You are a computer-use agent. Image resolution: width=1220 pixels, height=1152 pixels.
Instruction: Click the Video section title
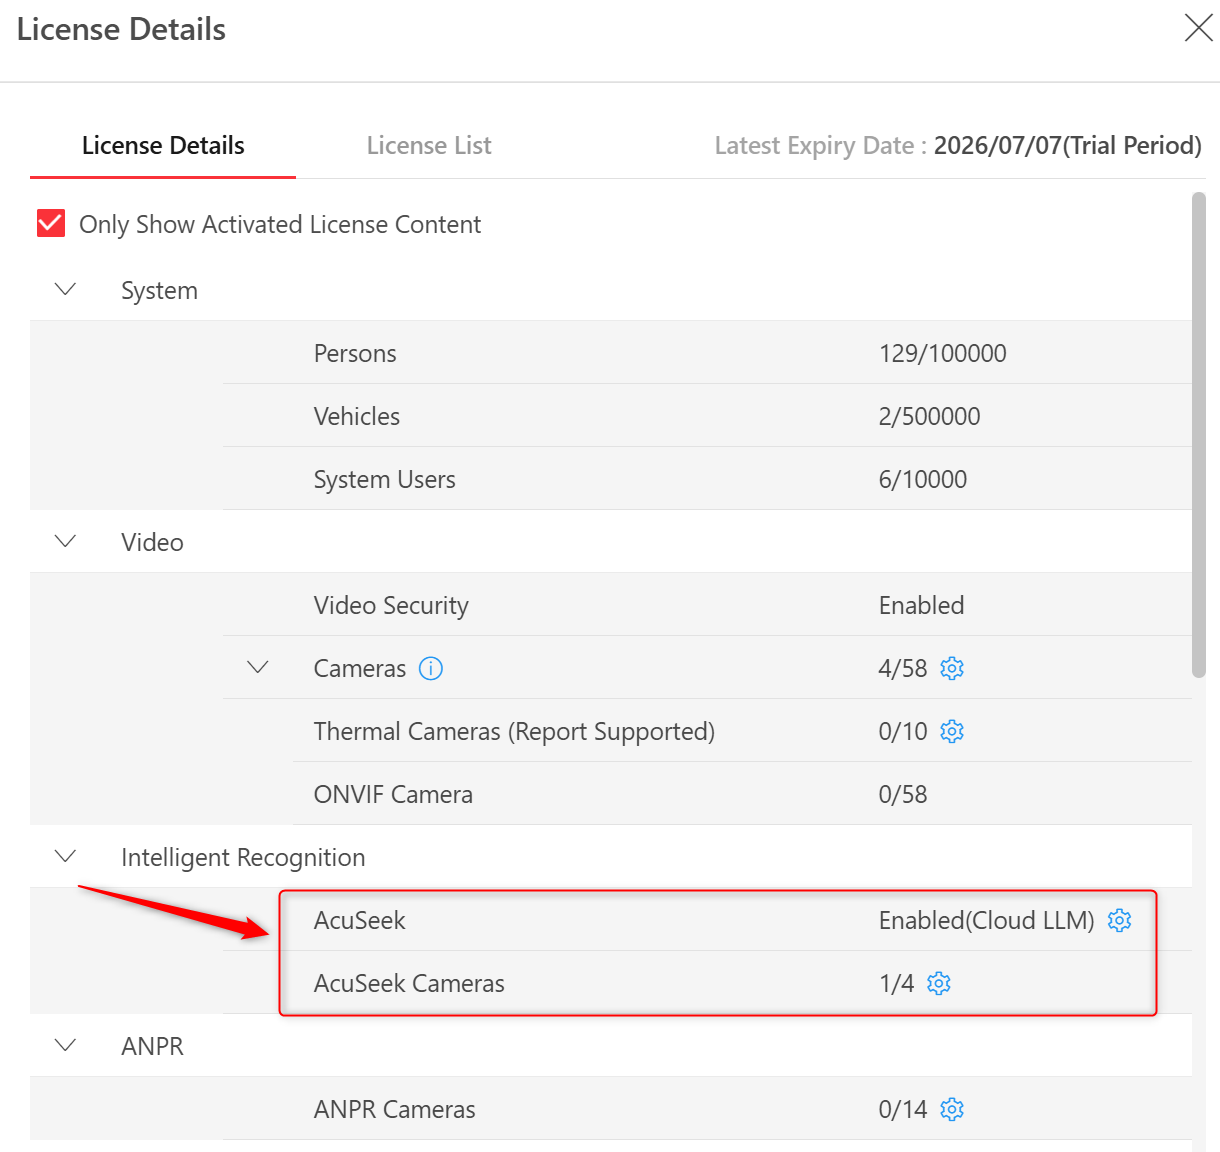coord(152,542)
